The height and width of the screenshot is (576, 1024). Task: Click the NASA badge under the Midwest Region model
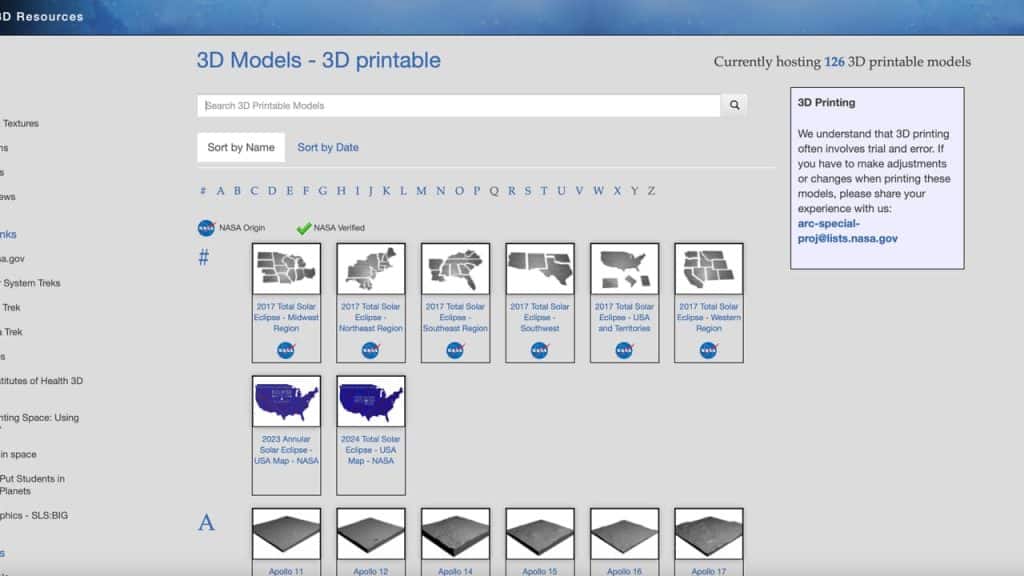(x=286, y=351)
